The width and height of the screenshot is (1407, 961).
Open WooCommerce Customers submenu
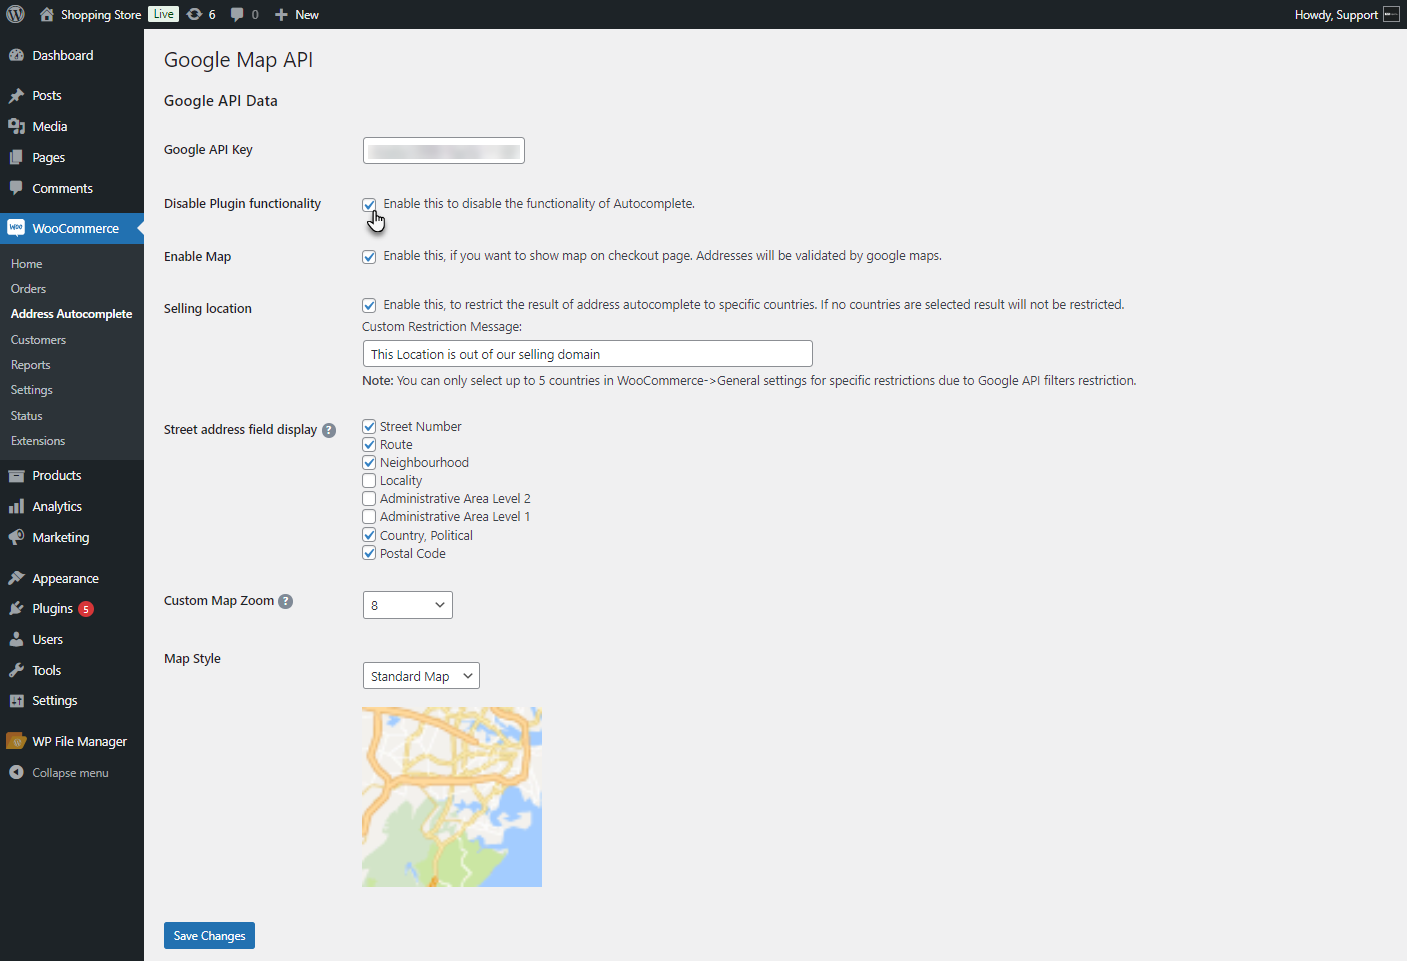click(x=38, y=340)
